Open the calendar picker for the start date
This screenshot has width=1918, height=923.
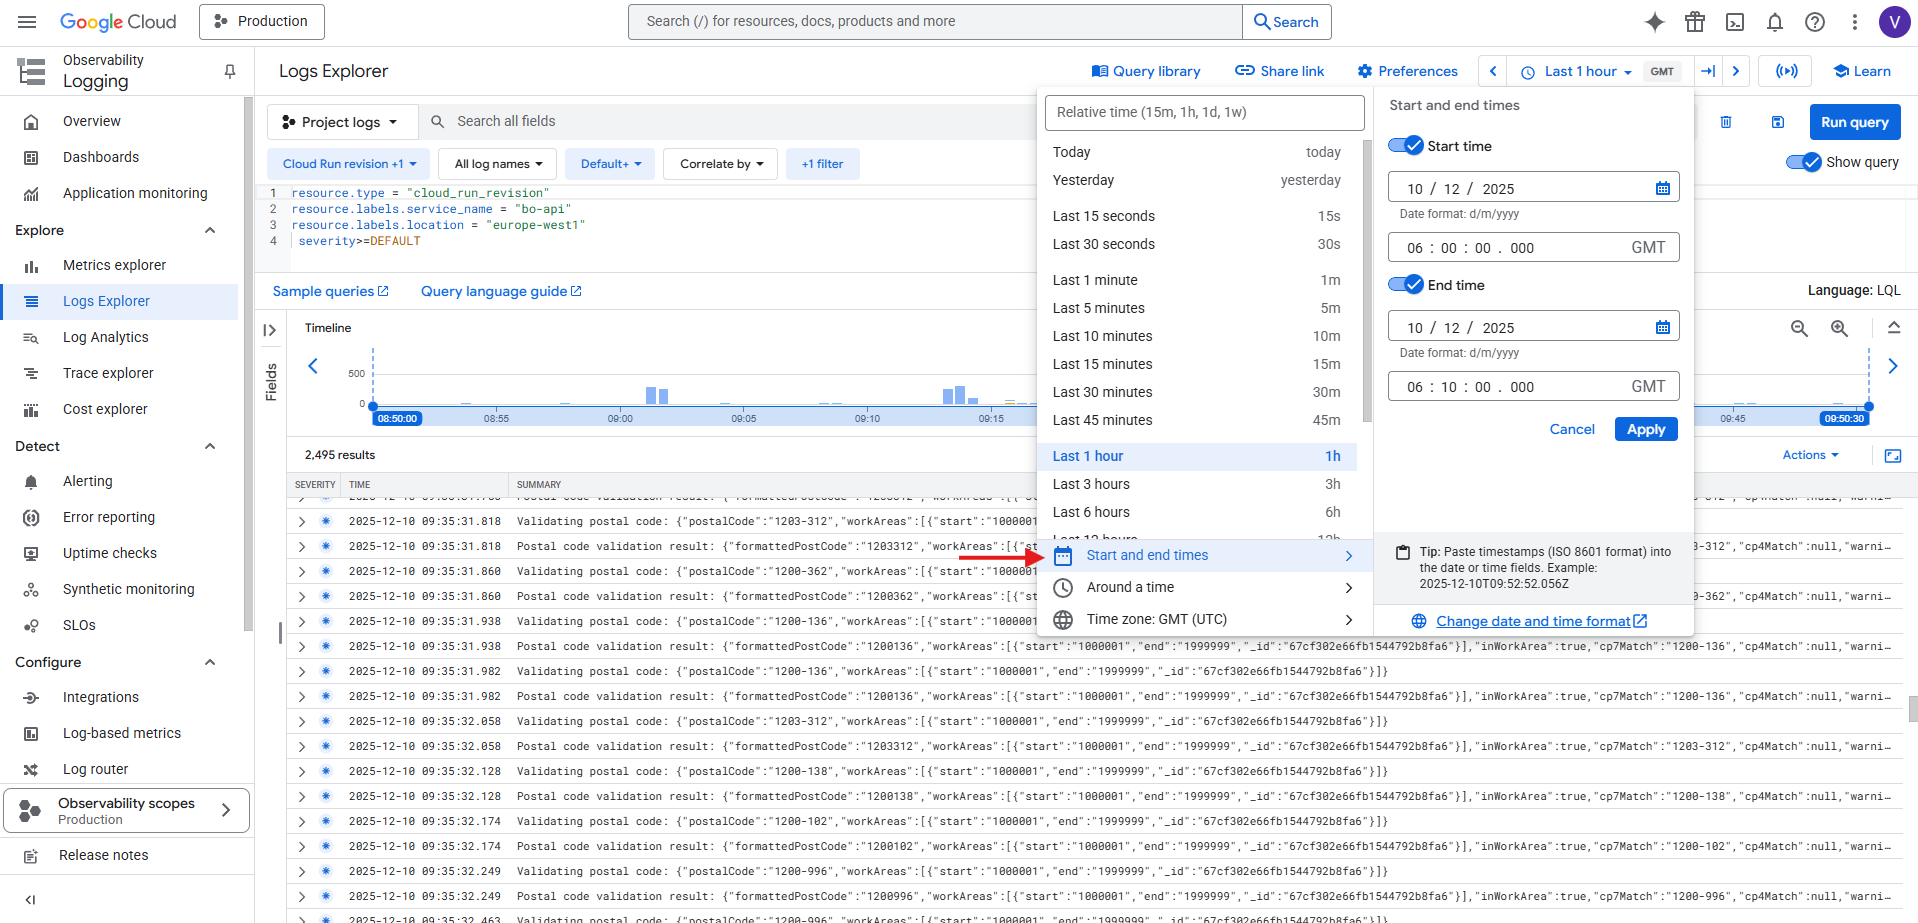tap(1662, 187)
